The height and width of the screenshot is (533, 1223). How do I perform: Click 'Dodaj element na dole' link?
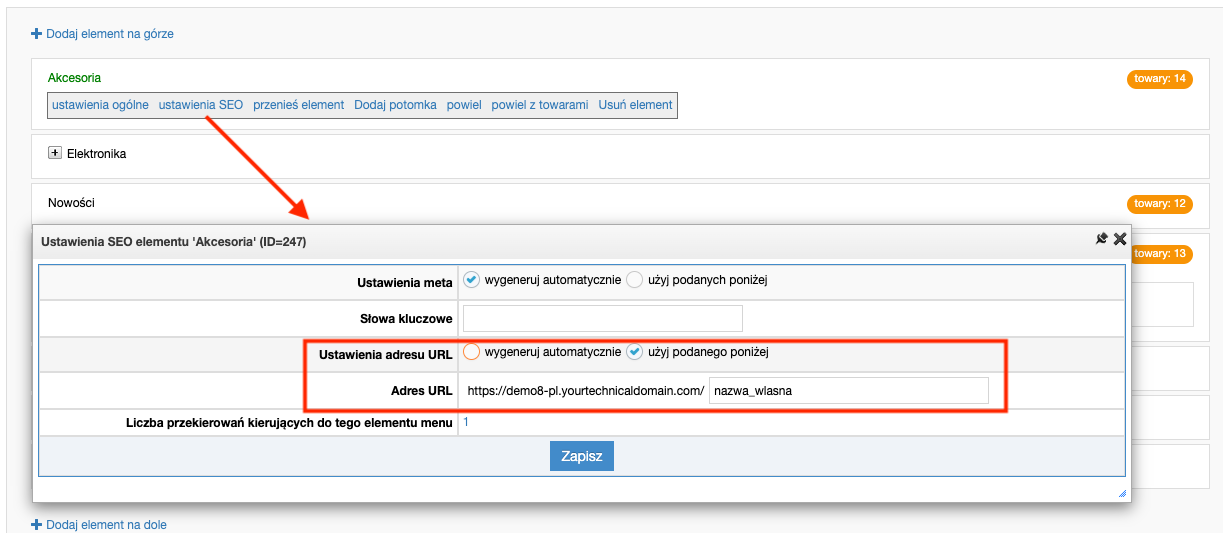pyautogui.click(x=106, y=524)
